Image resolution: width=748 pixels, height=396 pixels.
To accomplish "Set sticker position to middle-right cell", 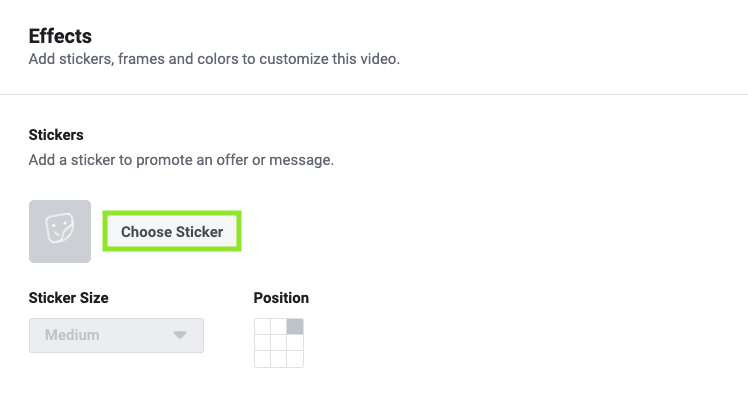I will [x=295, y=343].
